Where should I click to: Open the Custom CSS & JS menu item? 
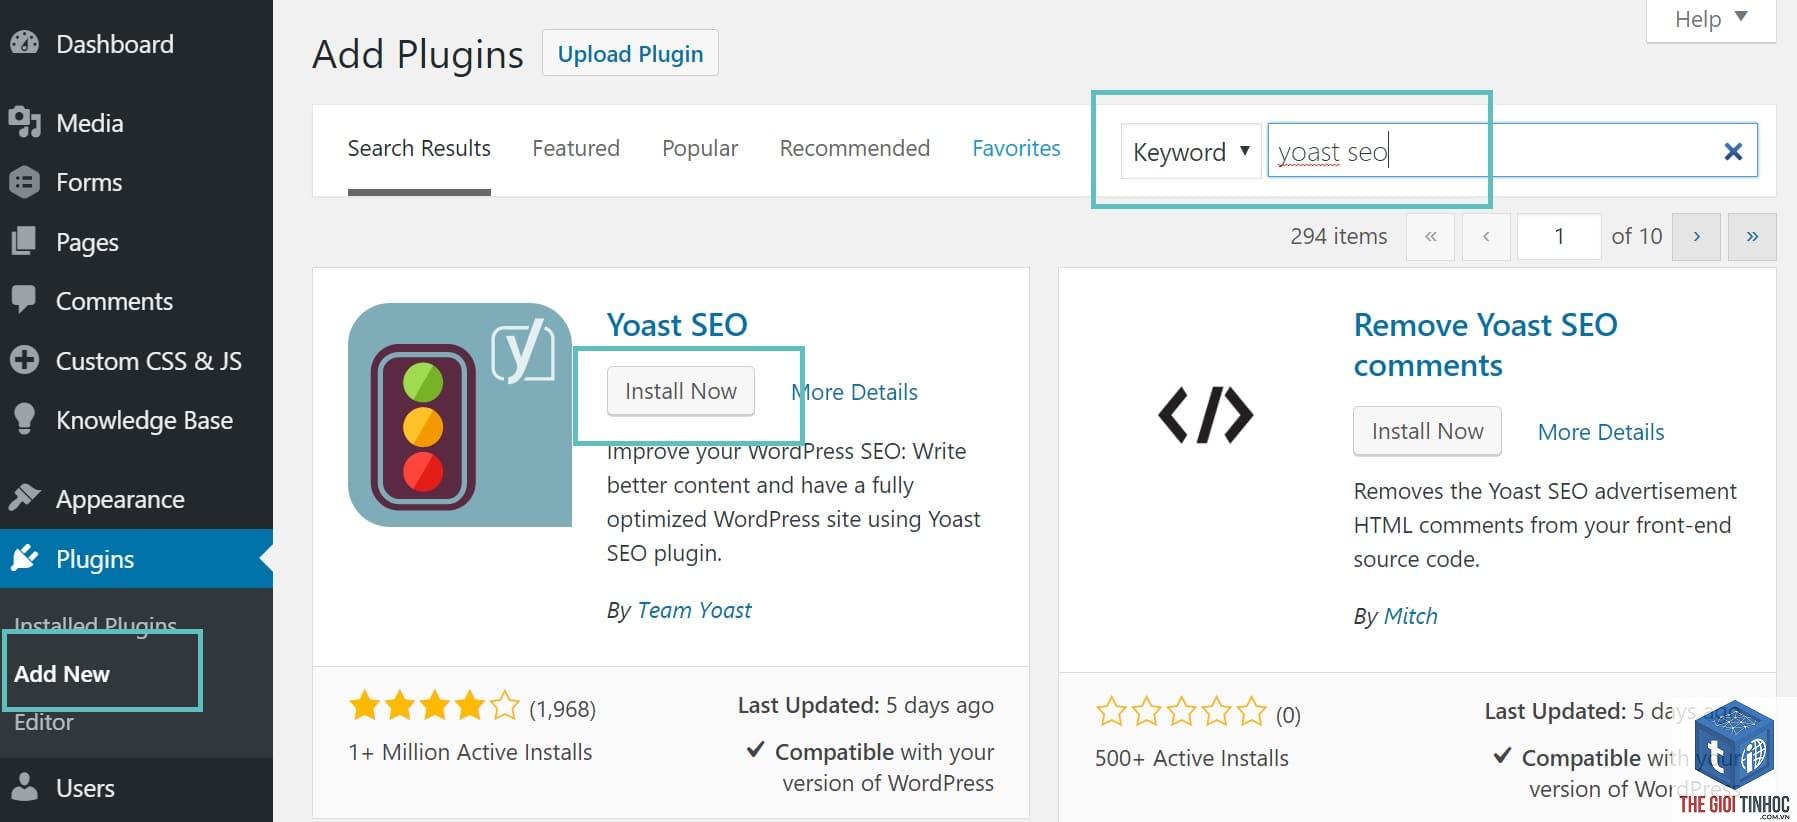click(x=136, y=361)
